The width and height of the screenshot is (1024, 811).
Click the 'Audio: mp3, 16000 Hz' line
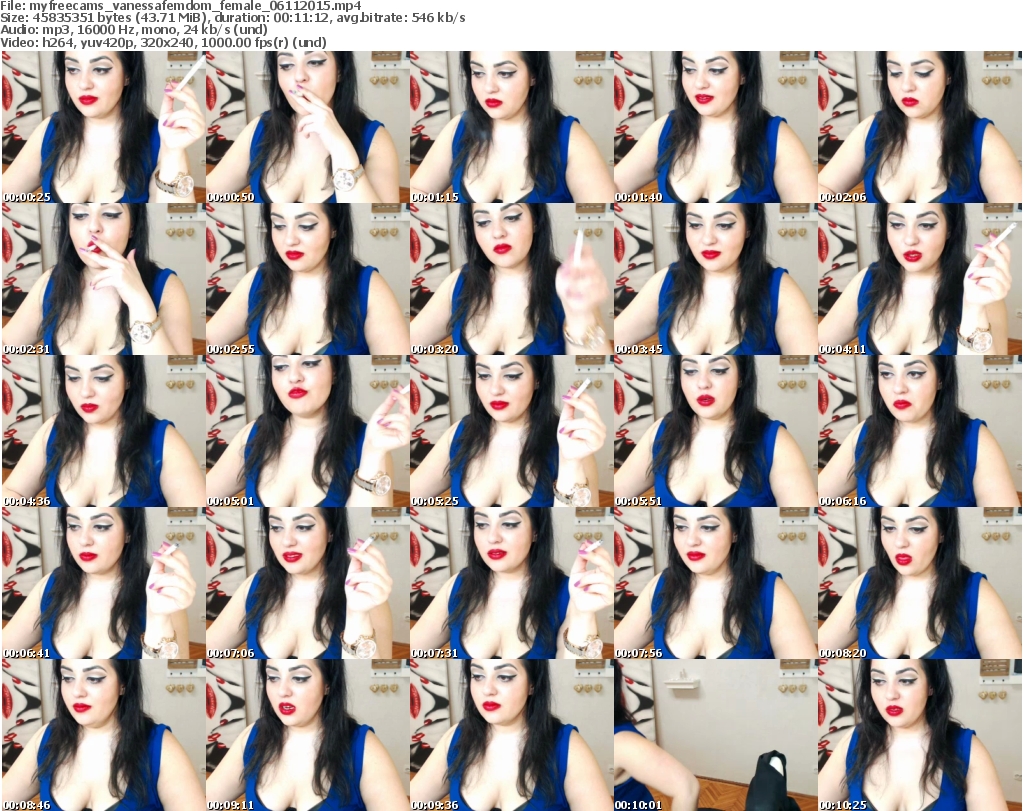pos(134,29)
